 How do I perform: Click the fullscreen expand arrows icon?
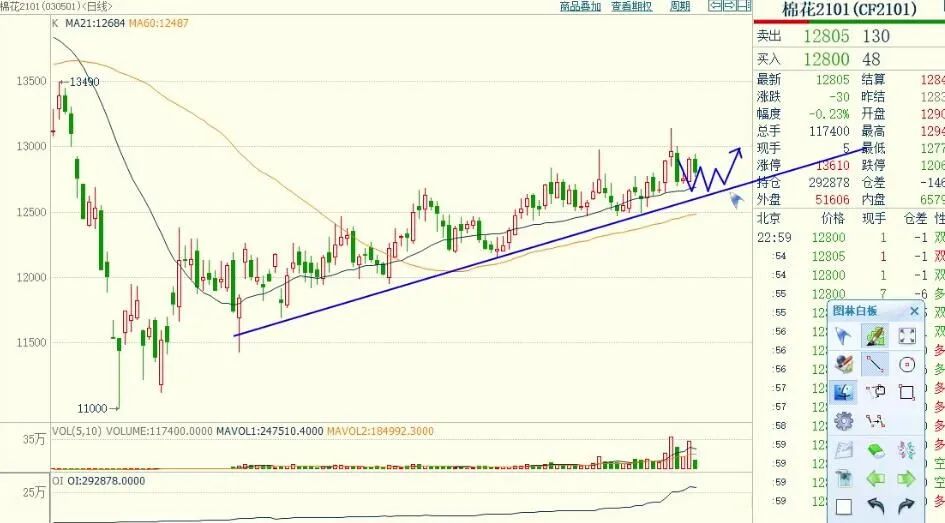point(907,336)
